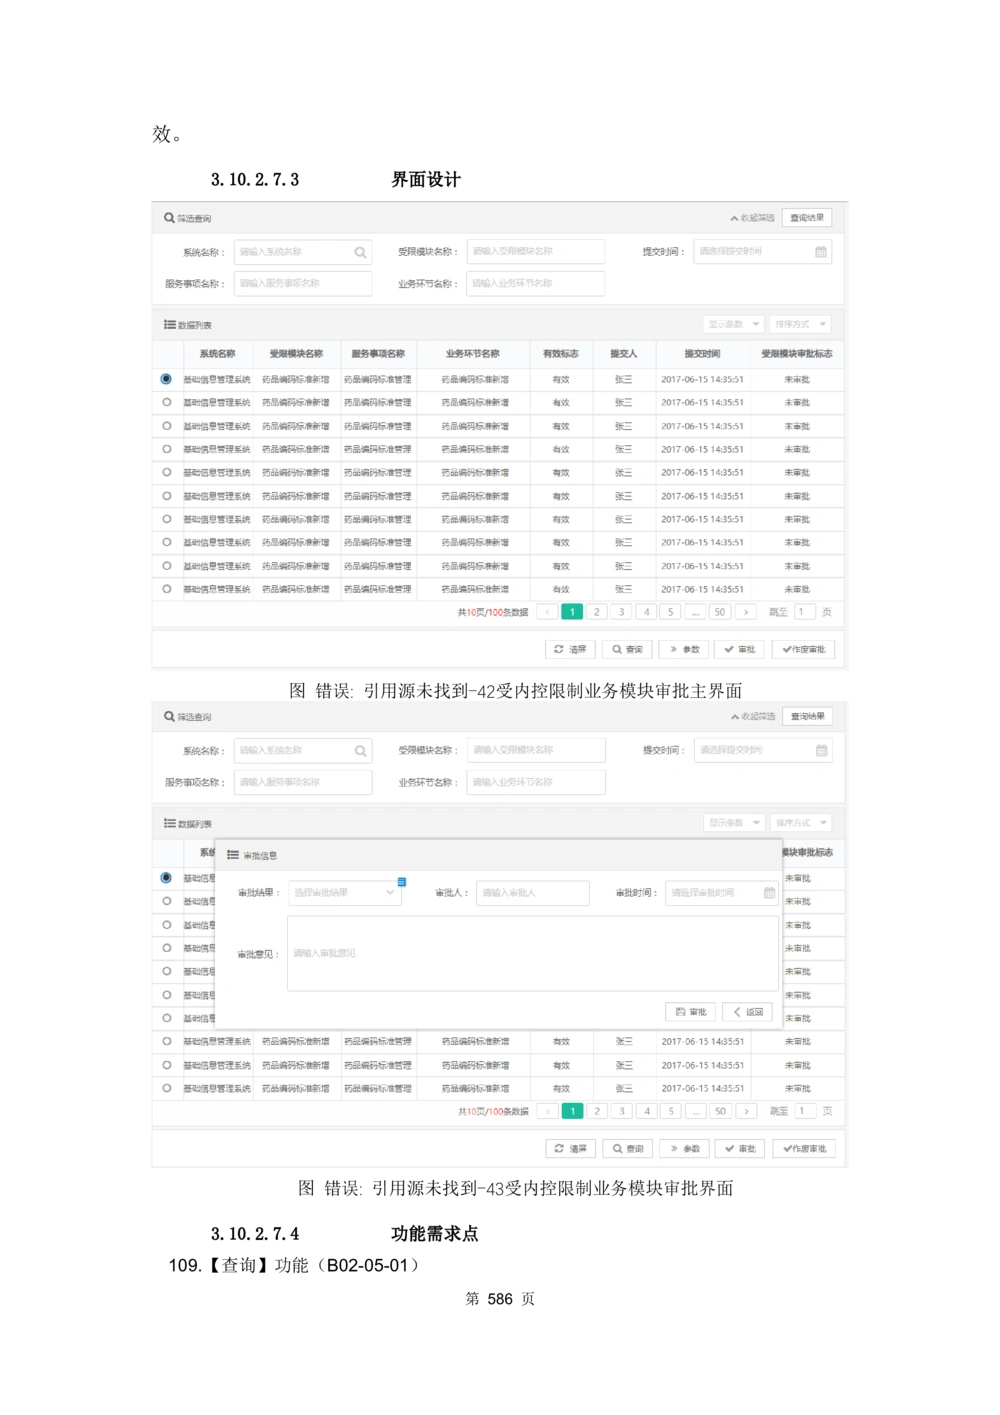Click the 返回 button in the approval dialog

click(x=747, y=1011)
